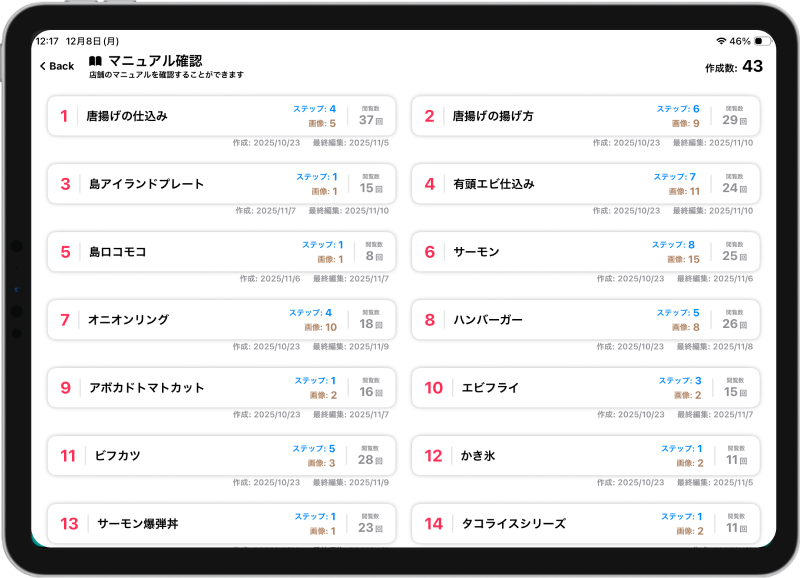Open the 有頭エビ仕込み manual
The height and width of the screenshot is (578, 800).
(x=585, y=184)
